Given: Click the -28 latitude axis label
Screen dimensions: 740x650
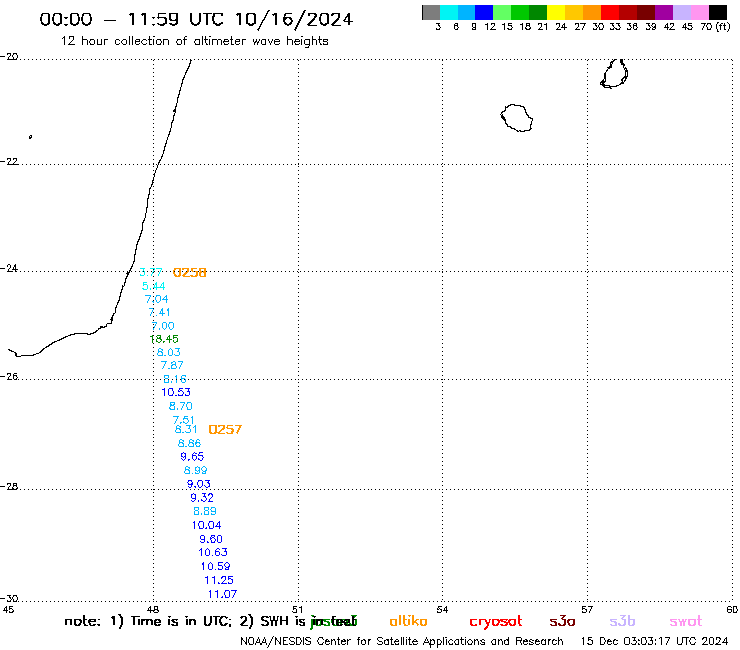Looking at the screenshot, I should tap(9, 486).
